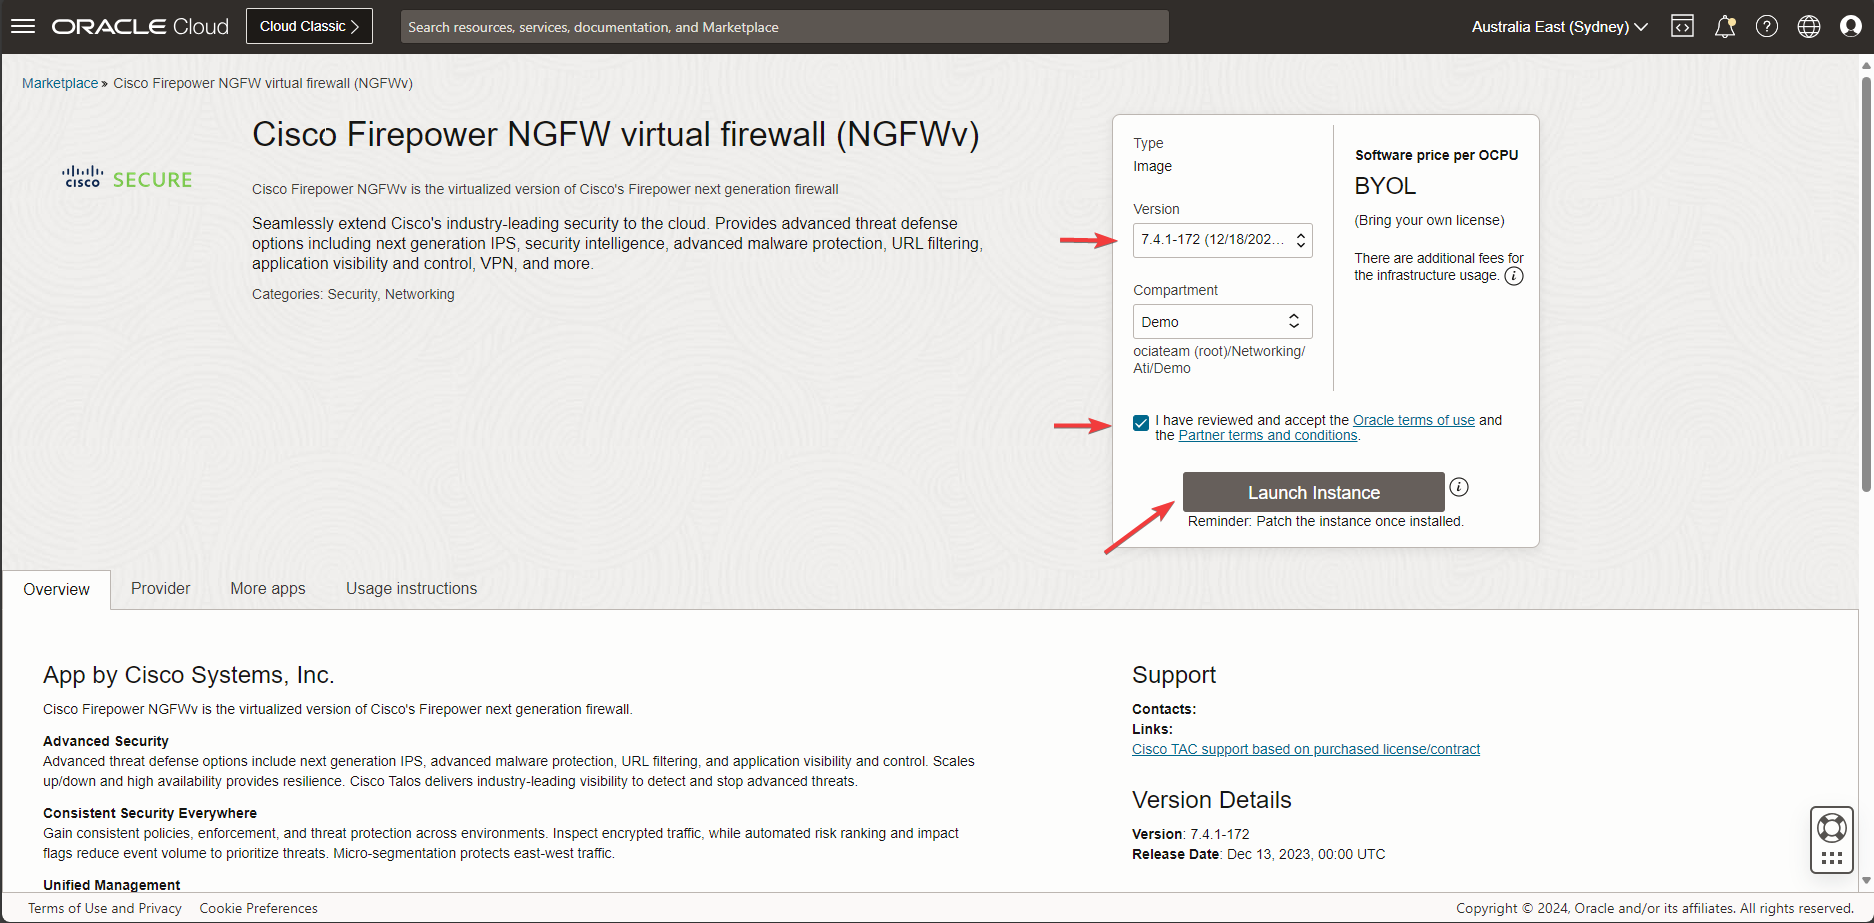This screenshot has width=1874, height=923.
Task: Click info icon beside Launch Instance
Action: (1460, 487)
